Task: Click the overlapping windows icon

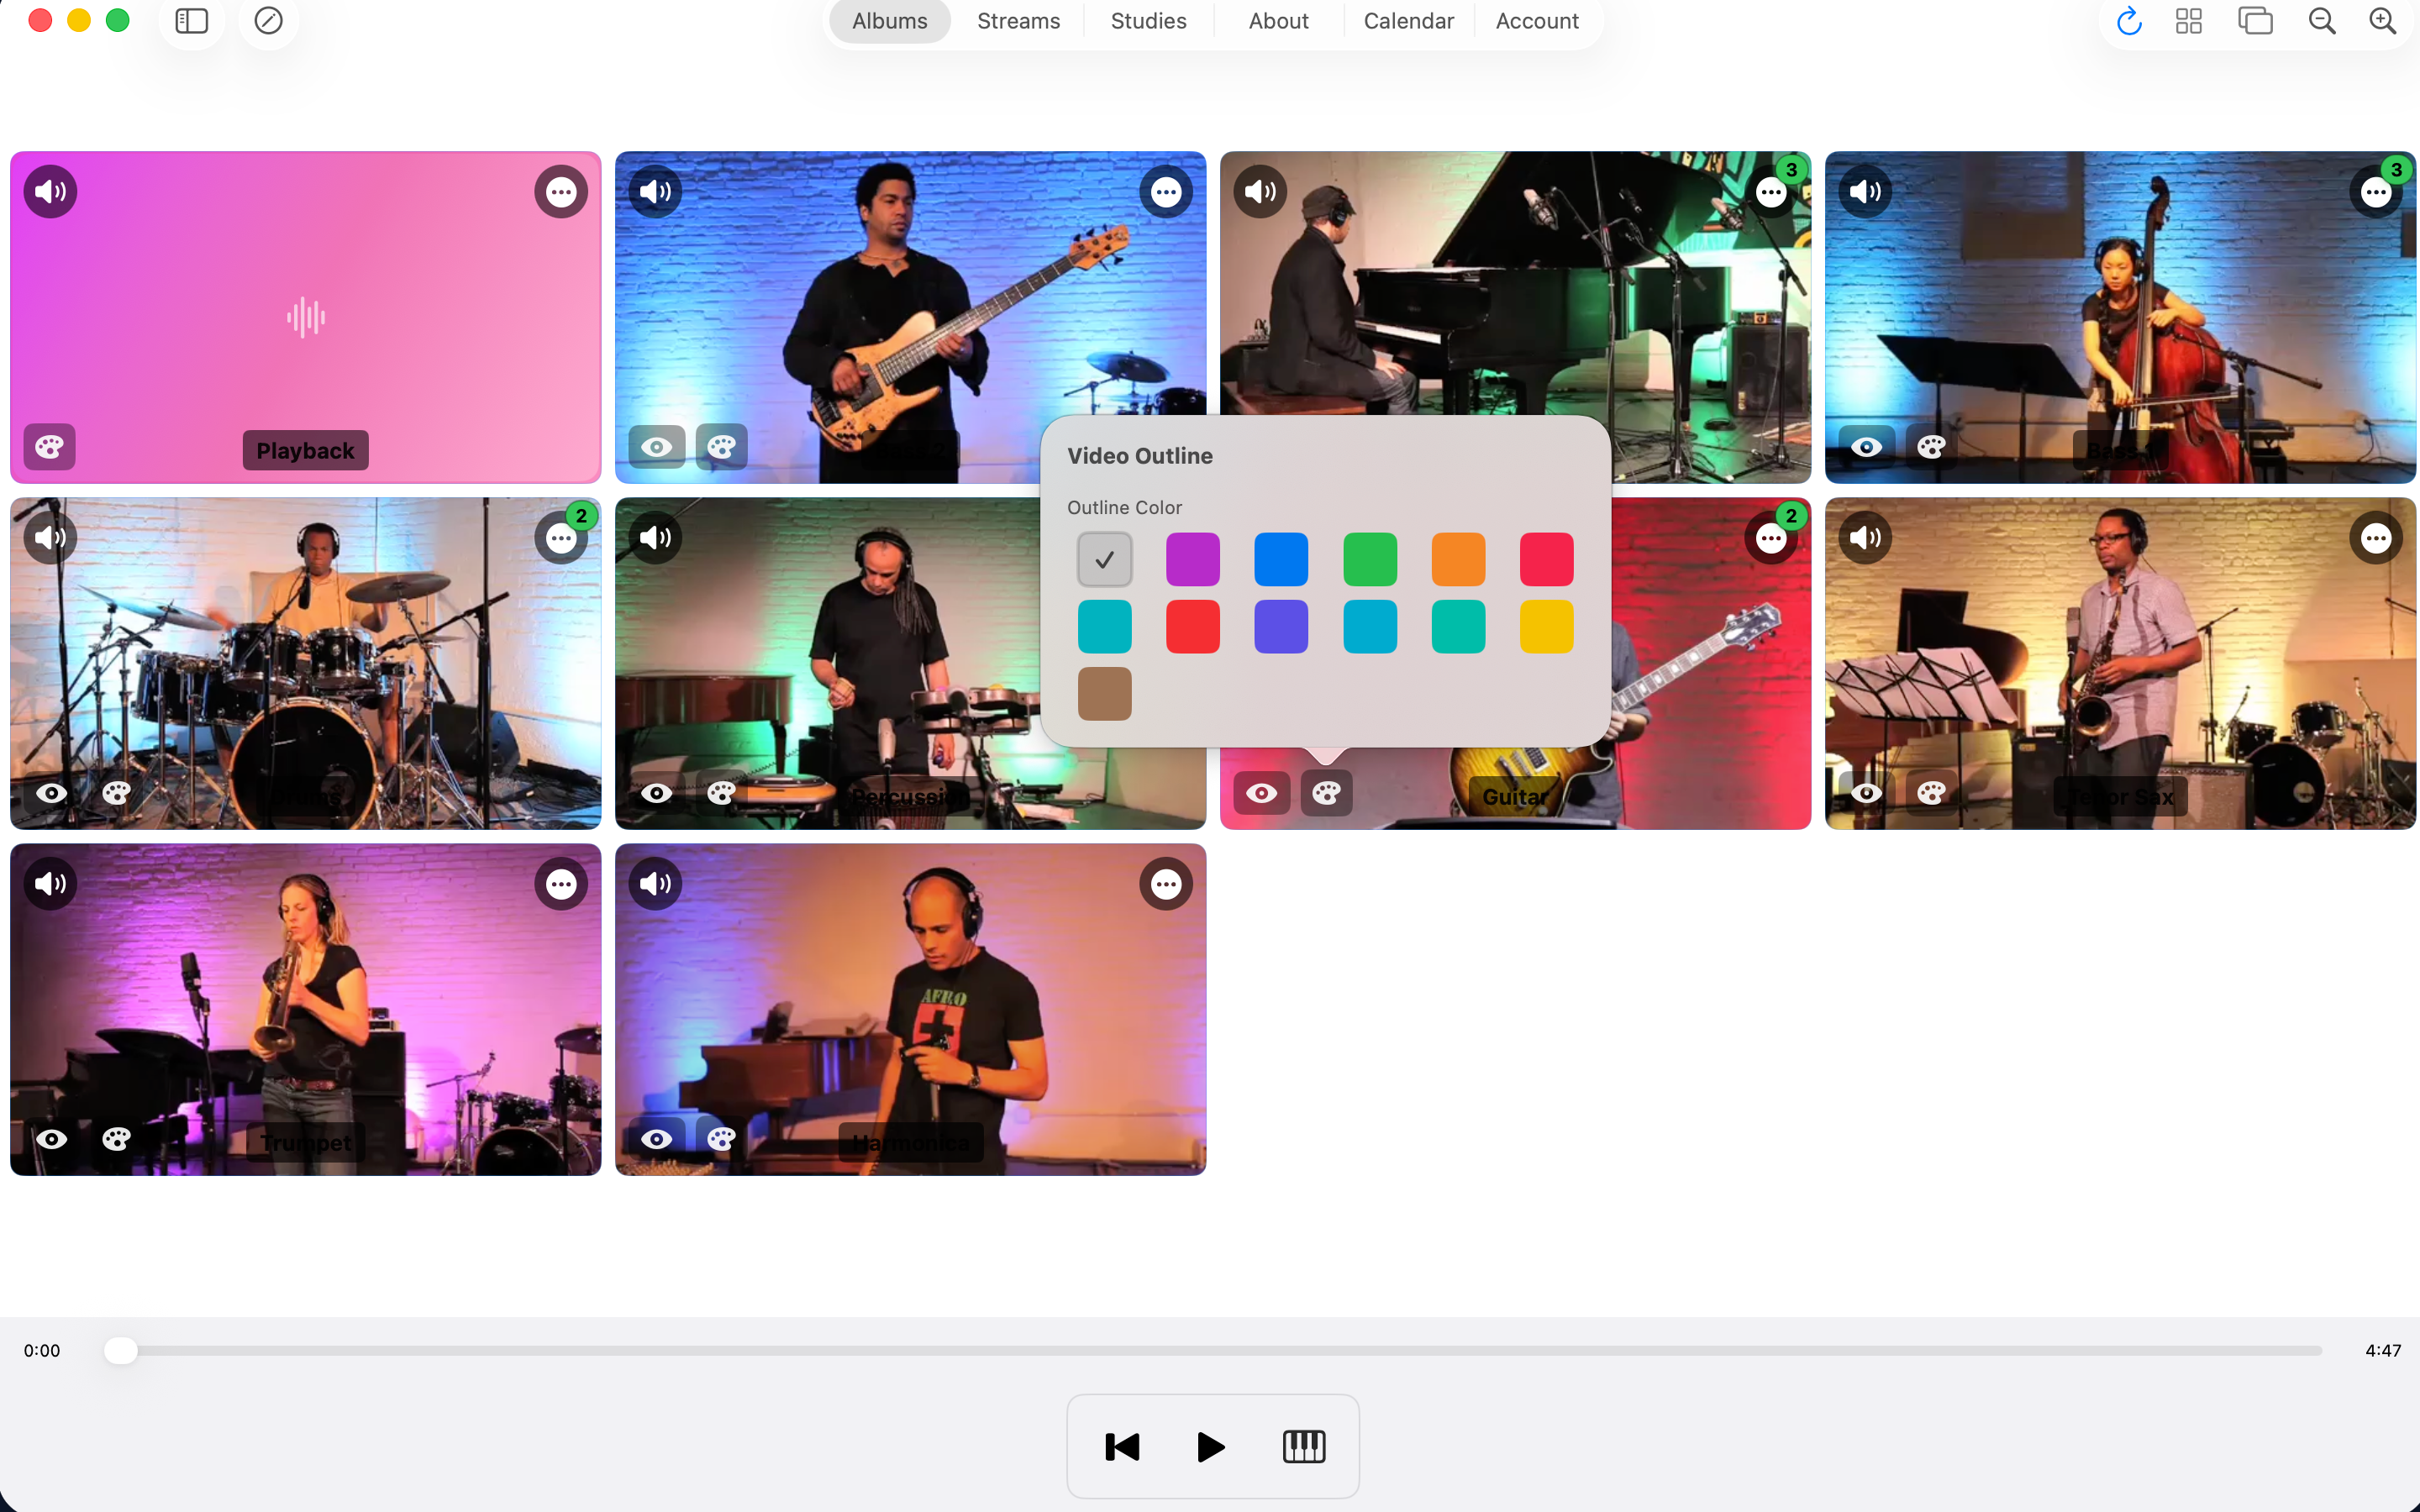Action: (x=2255, y=21)
